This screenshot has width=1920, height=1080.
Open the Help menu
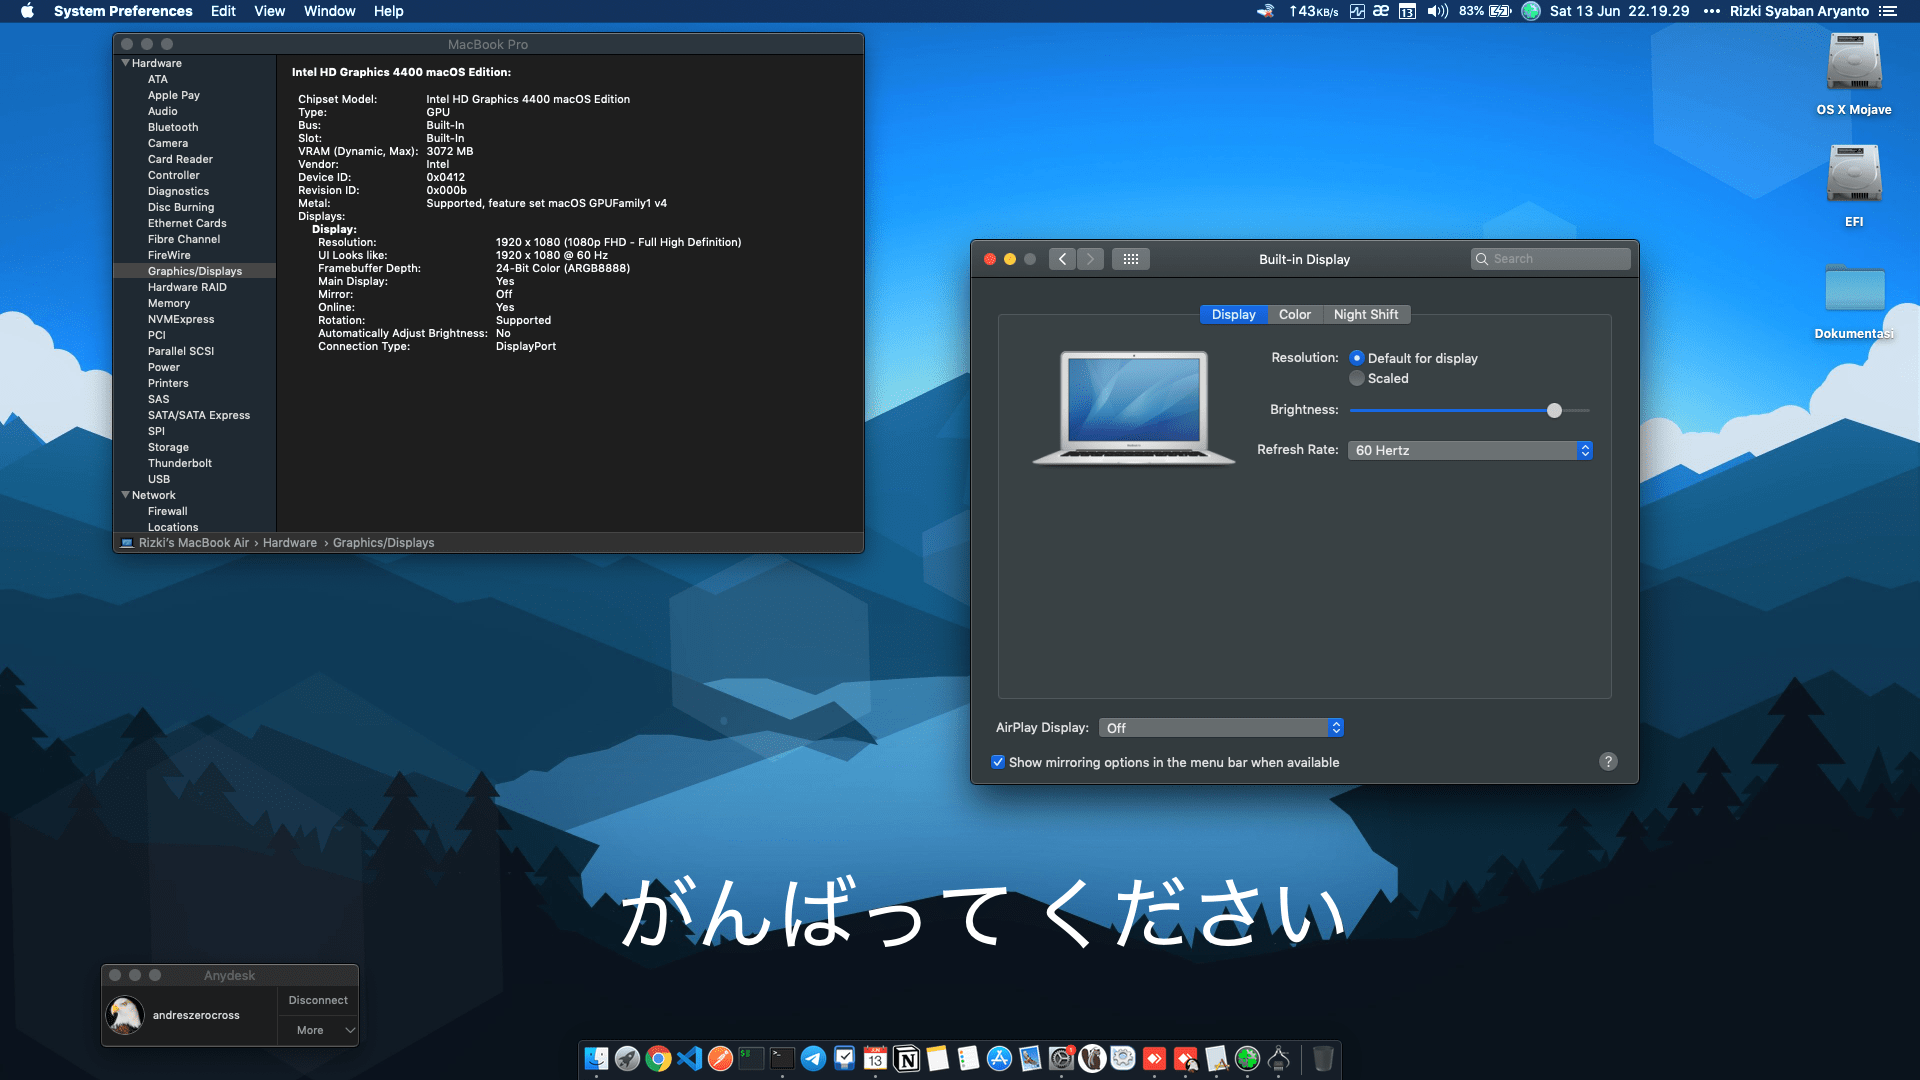(389, 11)
